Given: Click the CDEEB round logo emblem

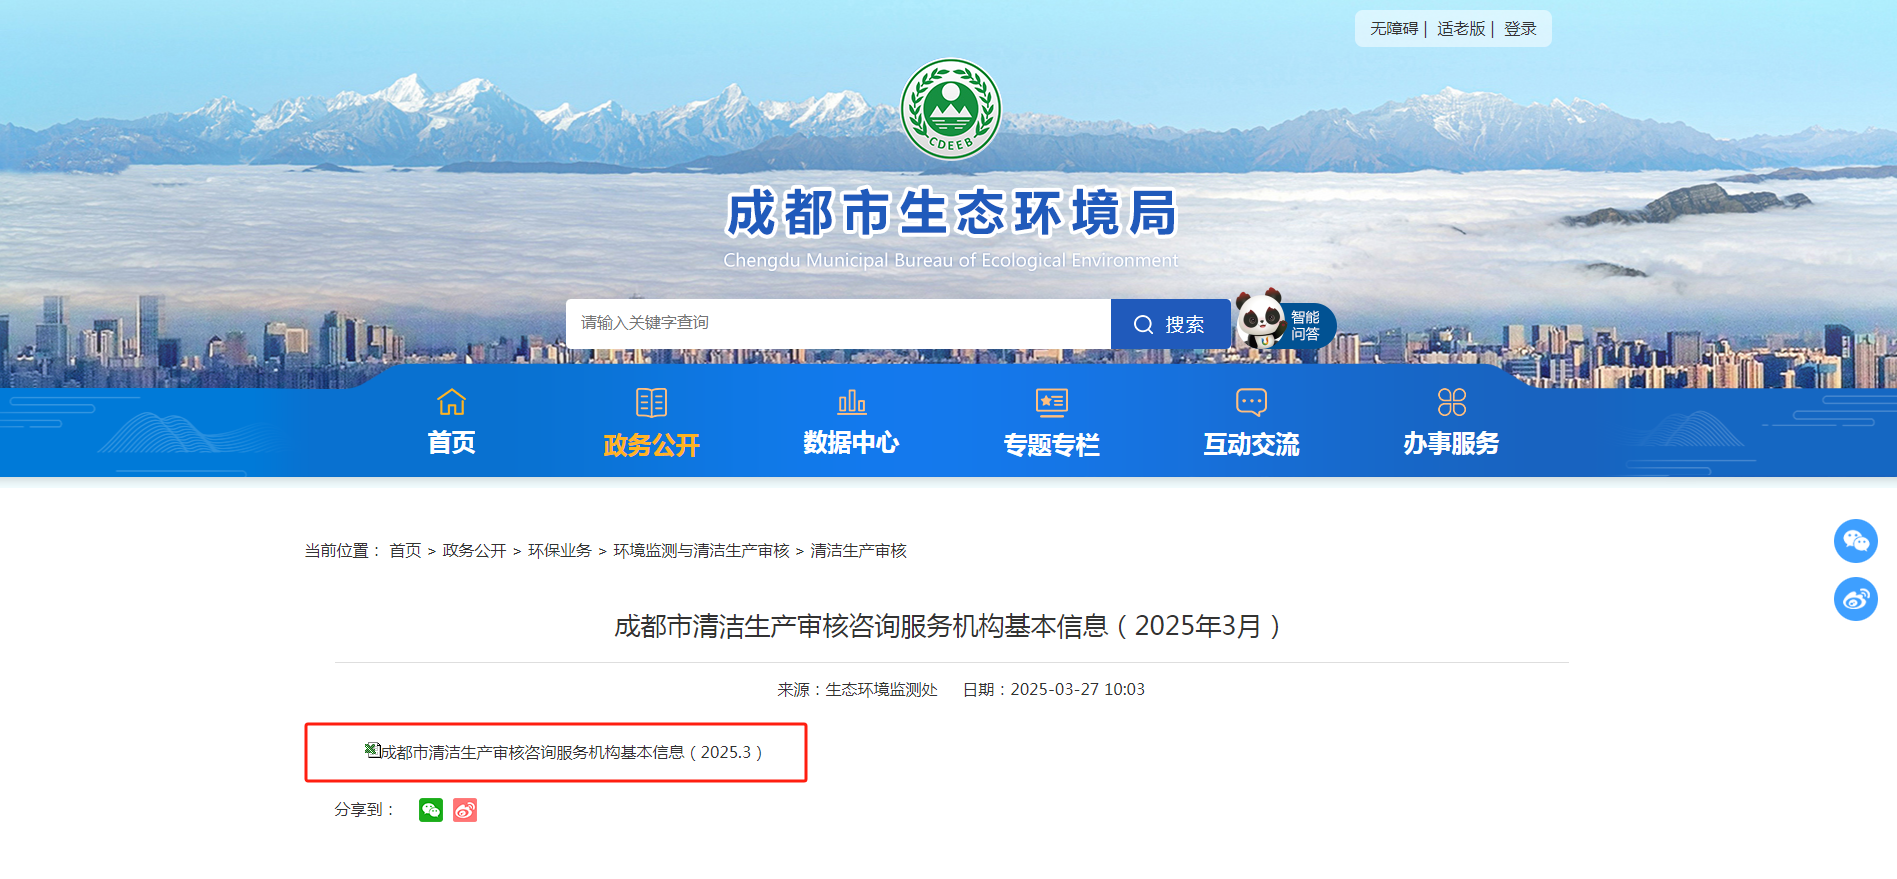Looking at the screenshot, I should (x=950, y=109).
